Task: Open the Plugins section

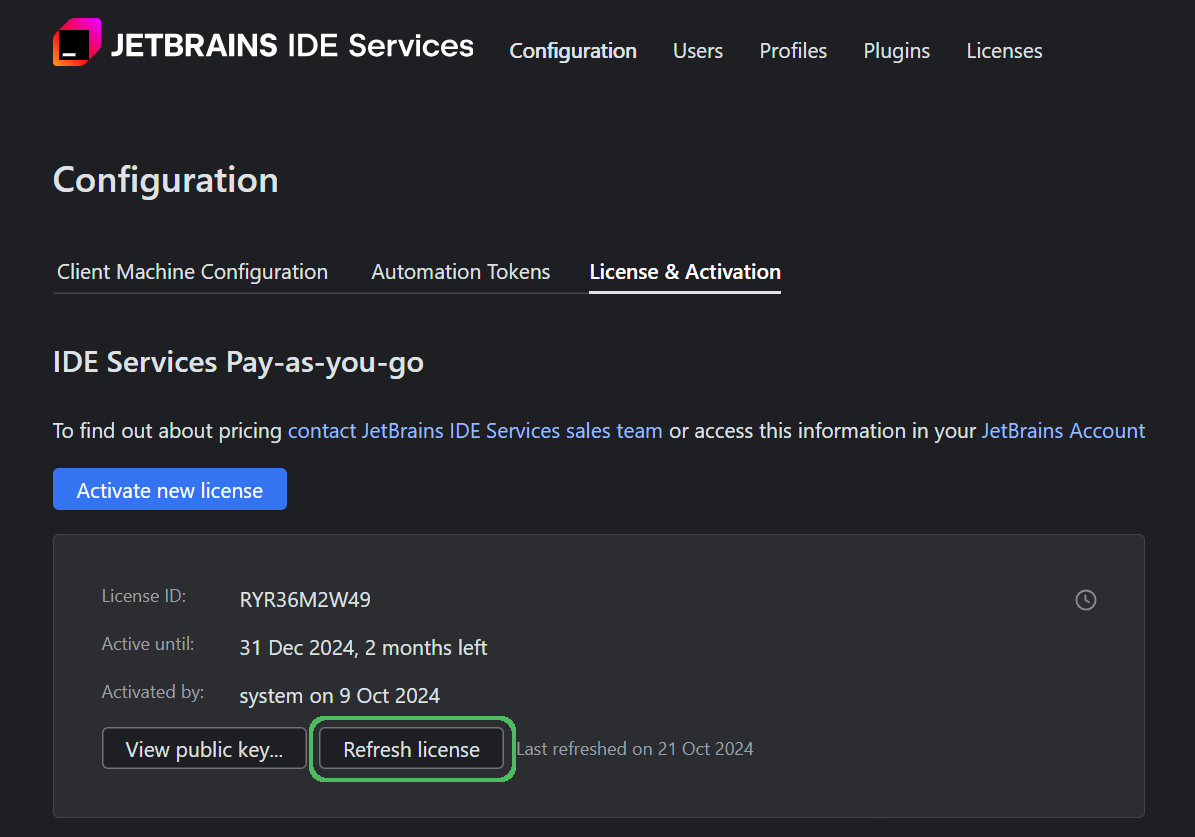Action: [x=895, y=51]
